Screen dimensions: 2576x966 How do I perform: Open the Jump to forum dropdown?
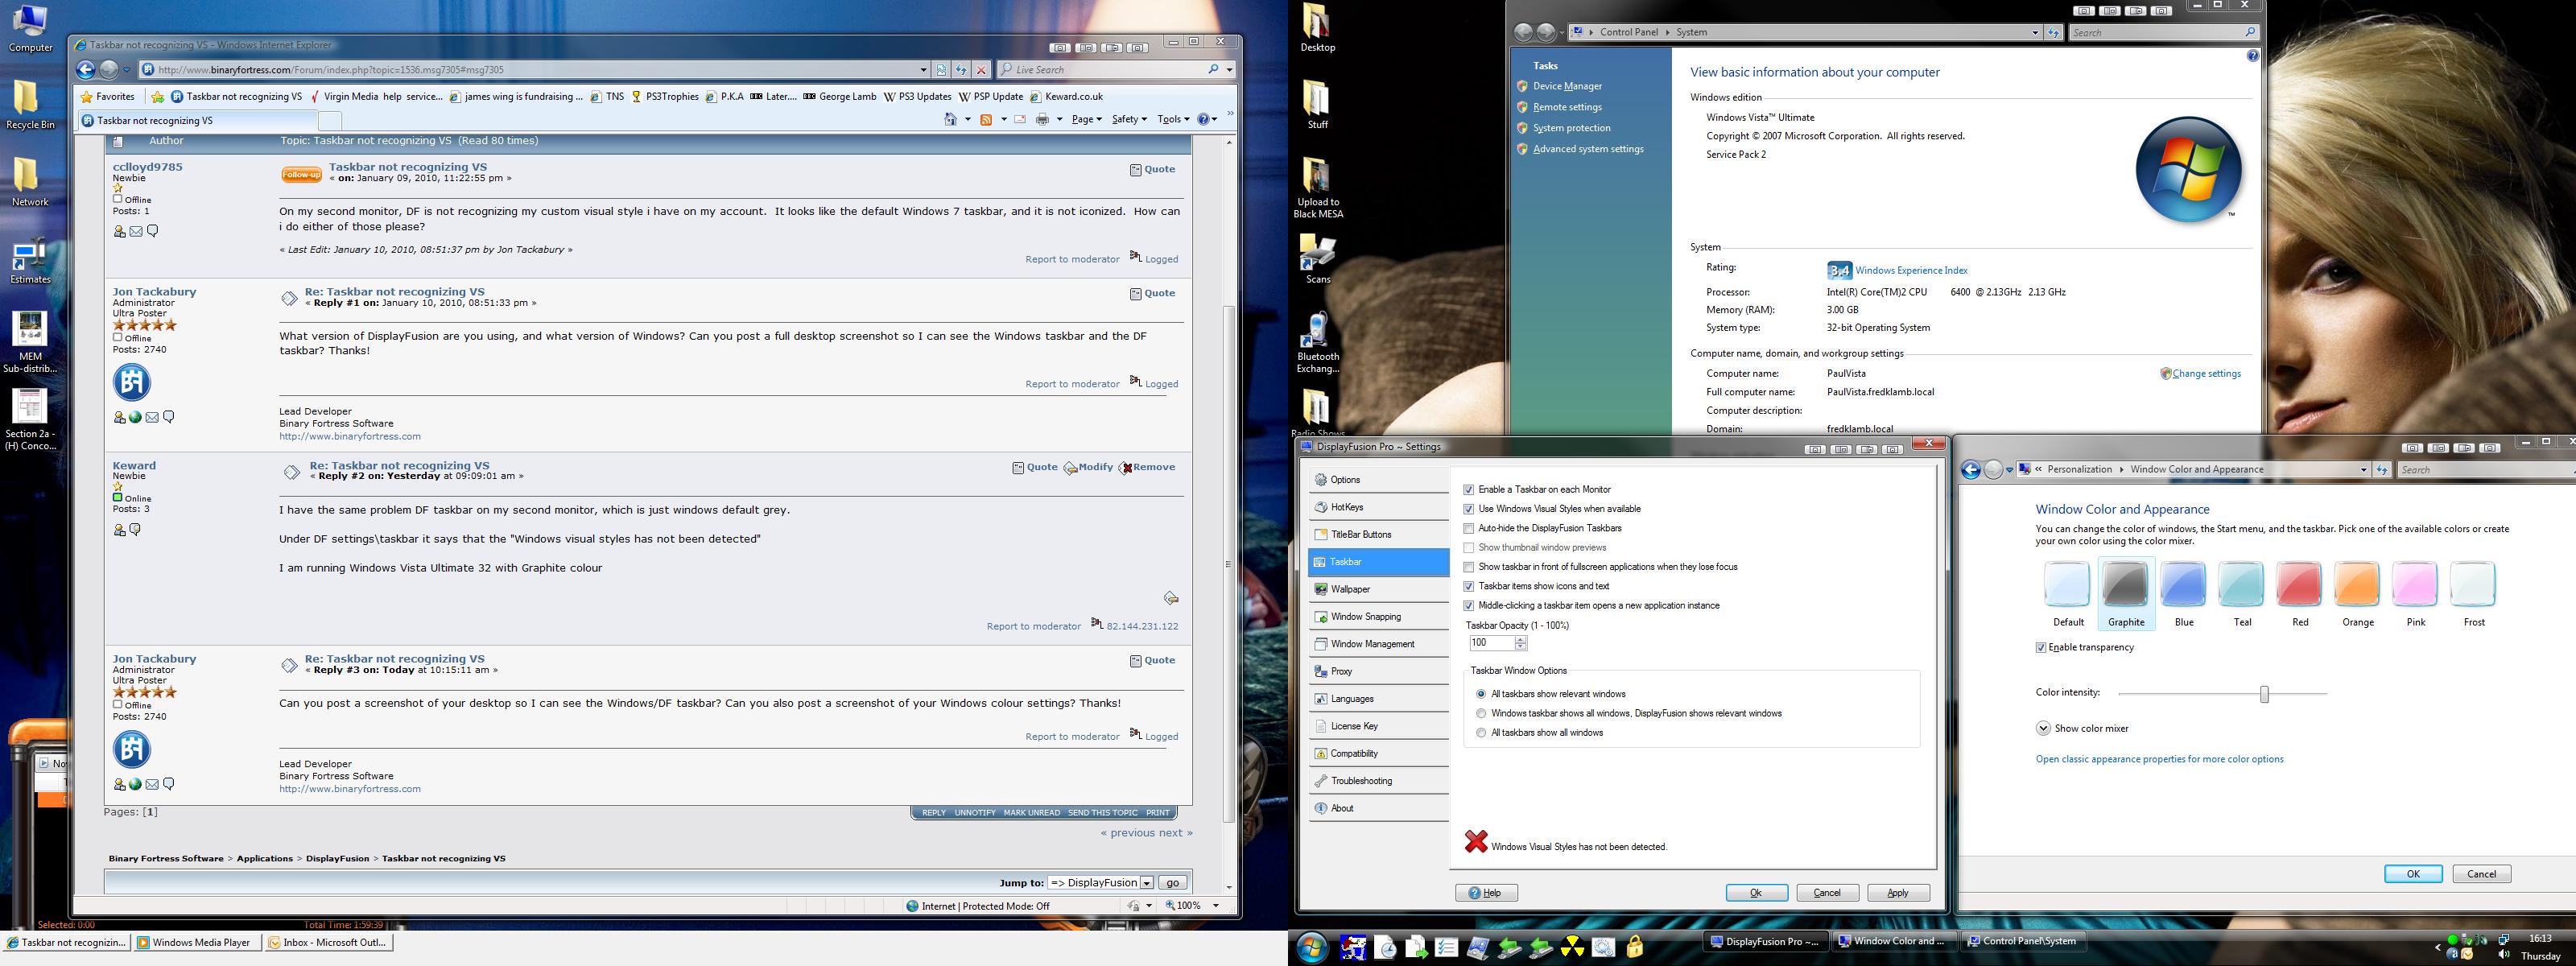(x=1147, y=883)
